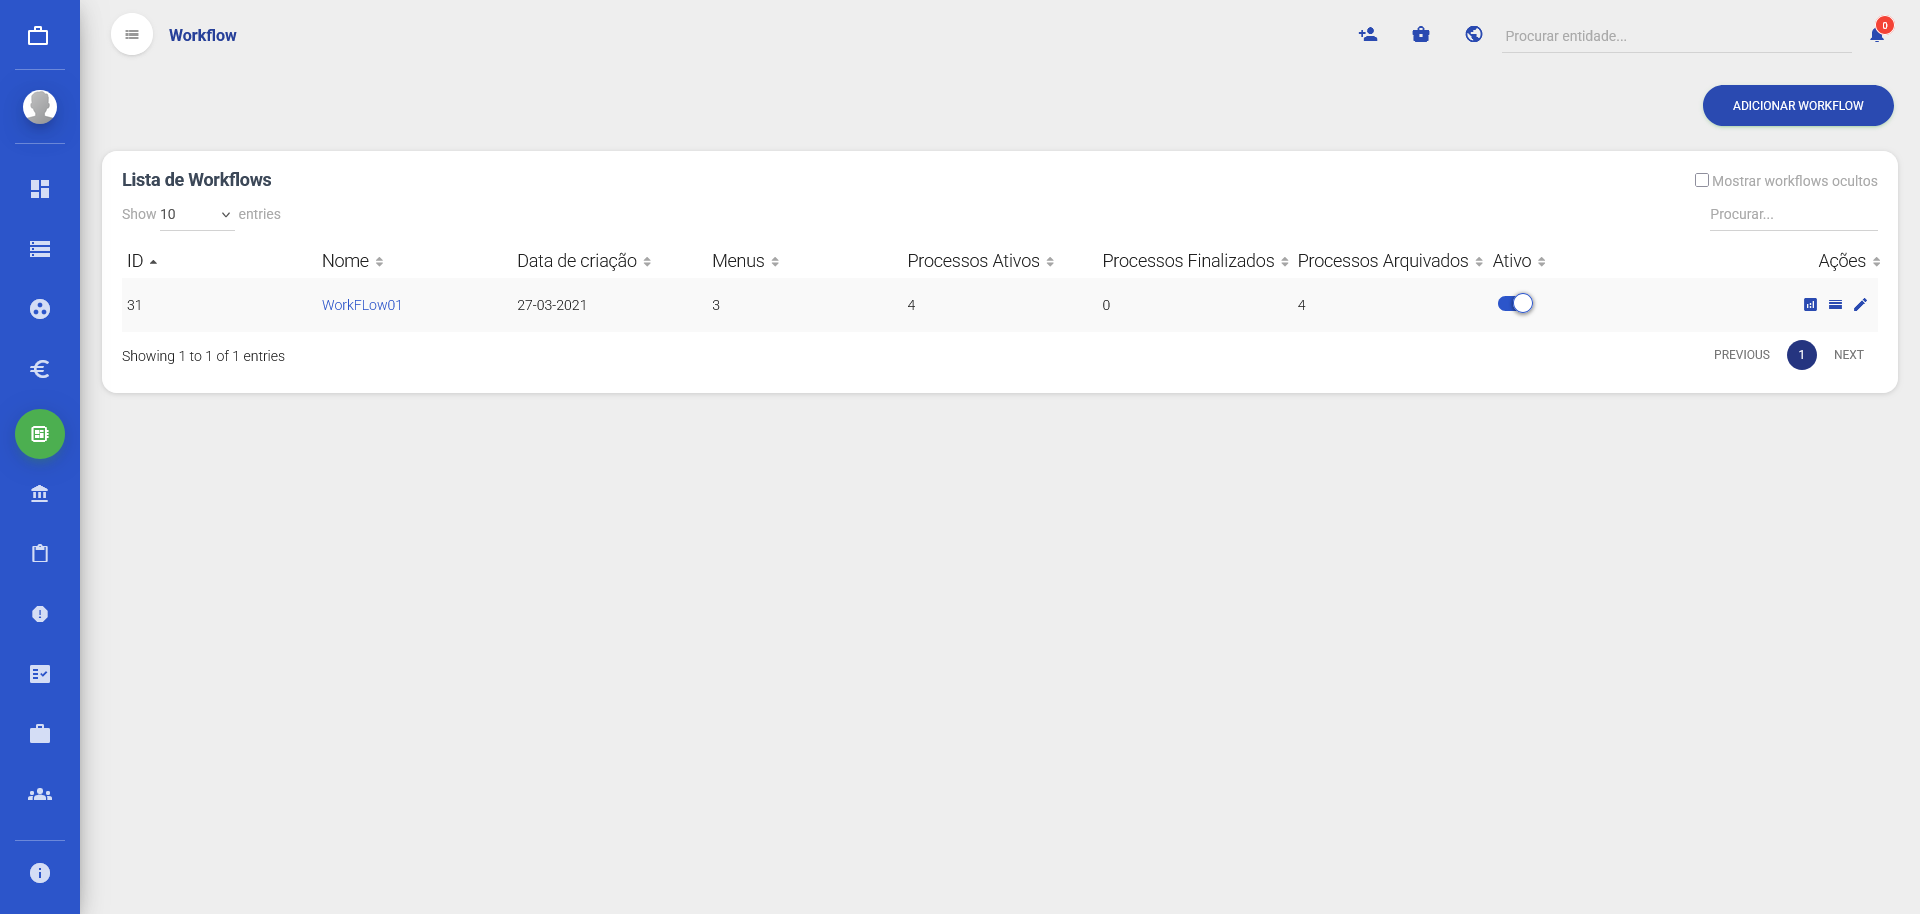Open the WorkFLow01 link
The height and width of the screenshot is (914, 1920).
(362, 305)
